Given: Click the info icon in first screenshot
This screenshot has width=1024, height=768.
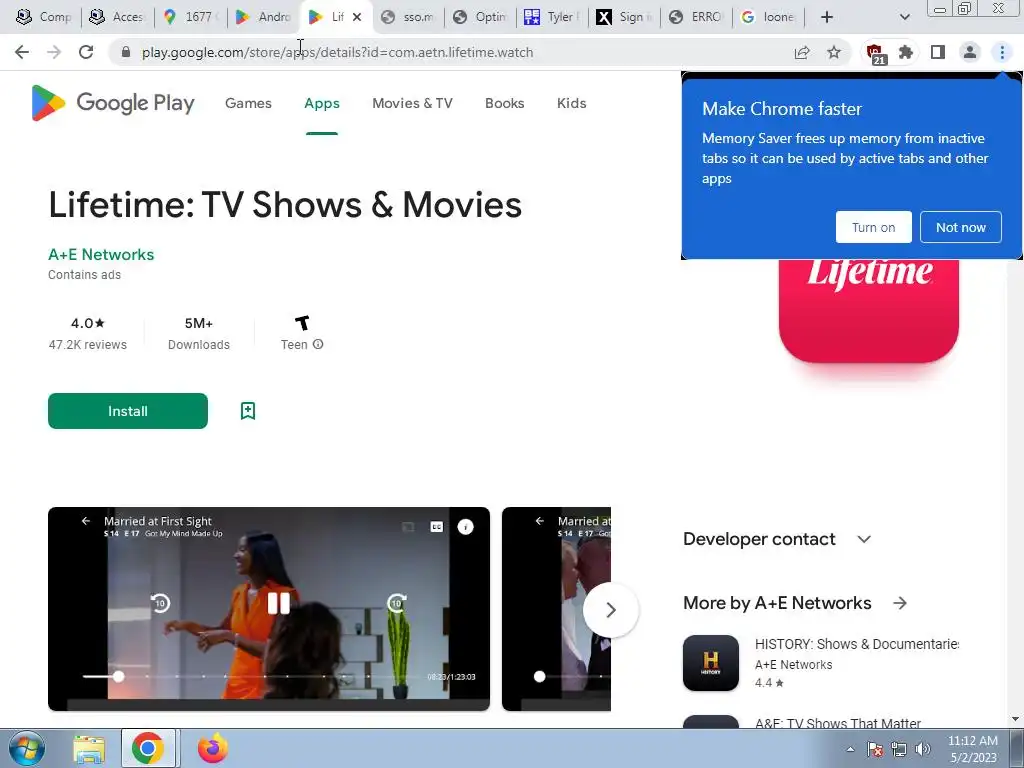Looking at the screenshot, I should 466,526.
